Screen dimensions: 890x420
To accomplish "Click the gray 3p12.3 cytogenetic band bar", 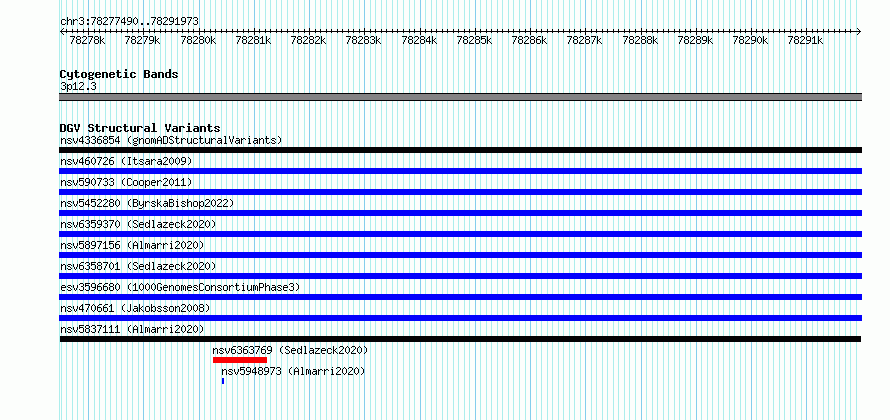I will 460,97.
